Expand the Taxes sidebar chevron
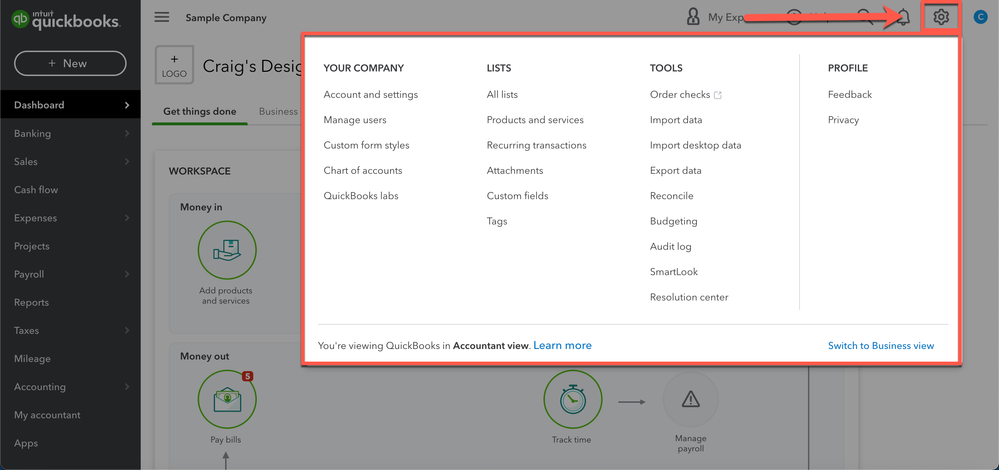The image size is (999, 470). point(127,331)
